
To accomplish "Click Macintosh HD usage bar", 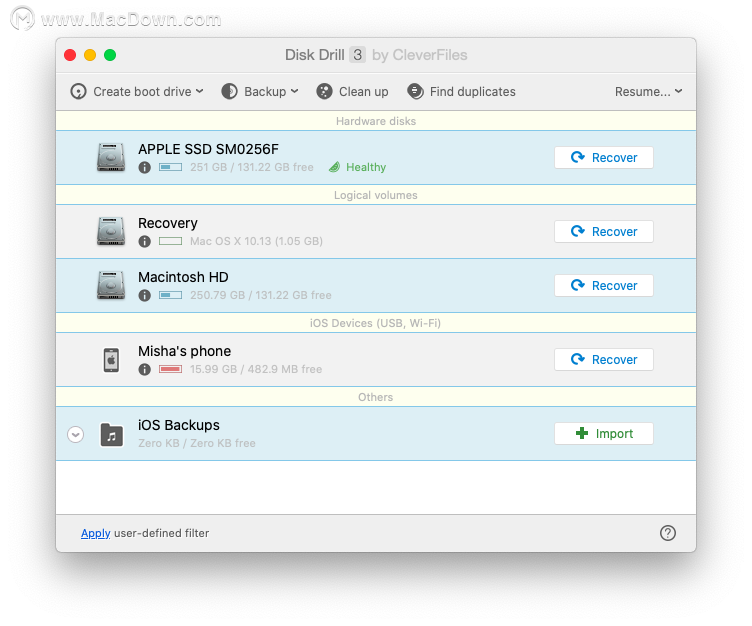I will (x=170, y=295).
